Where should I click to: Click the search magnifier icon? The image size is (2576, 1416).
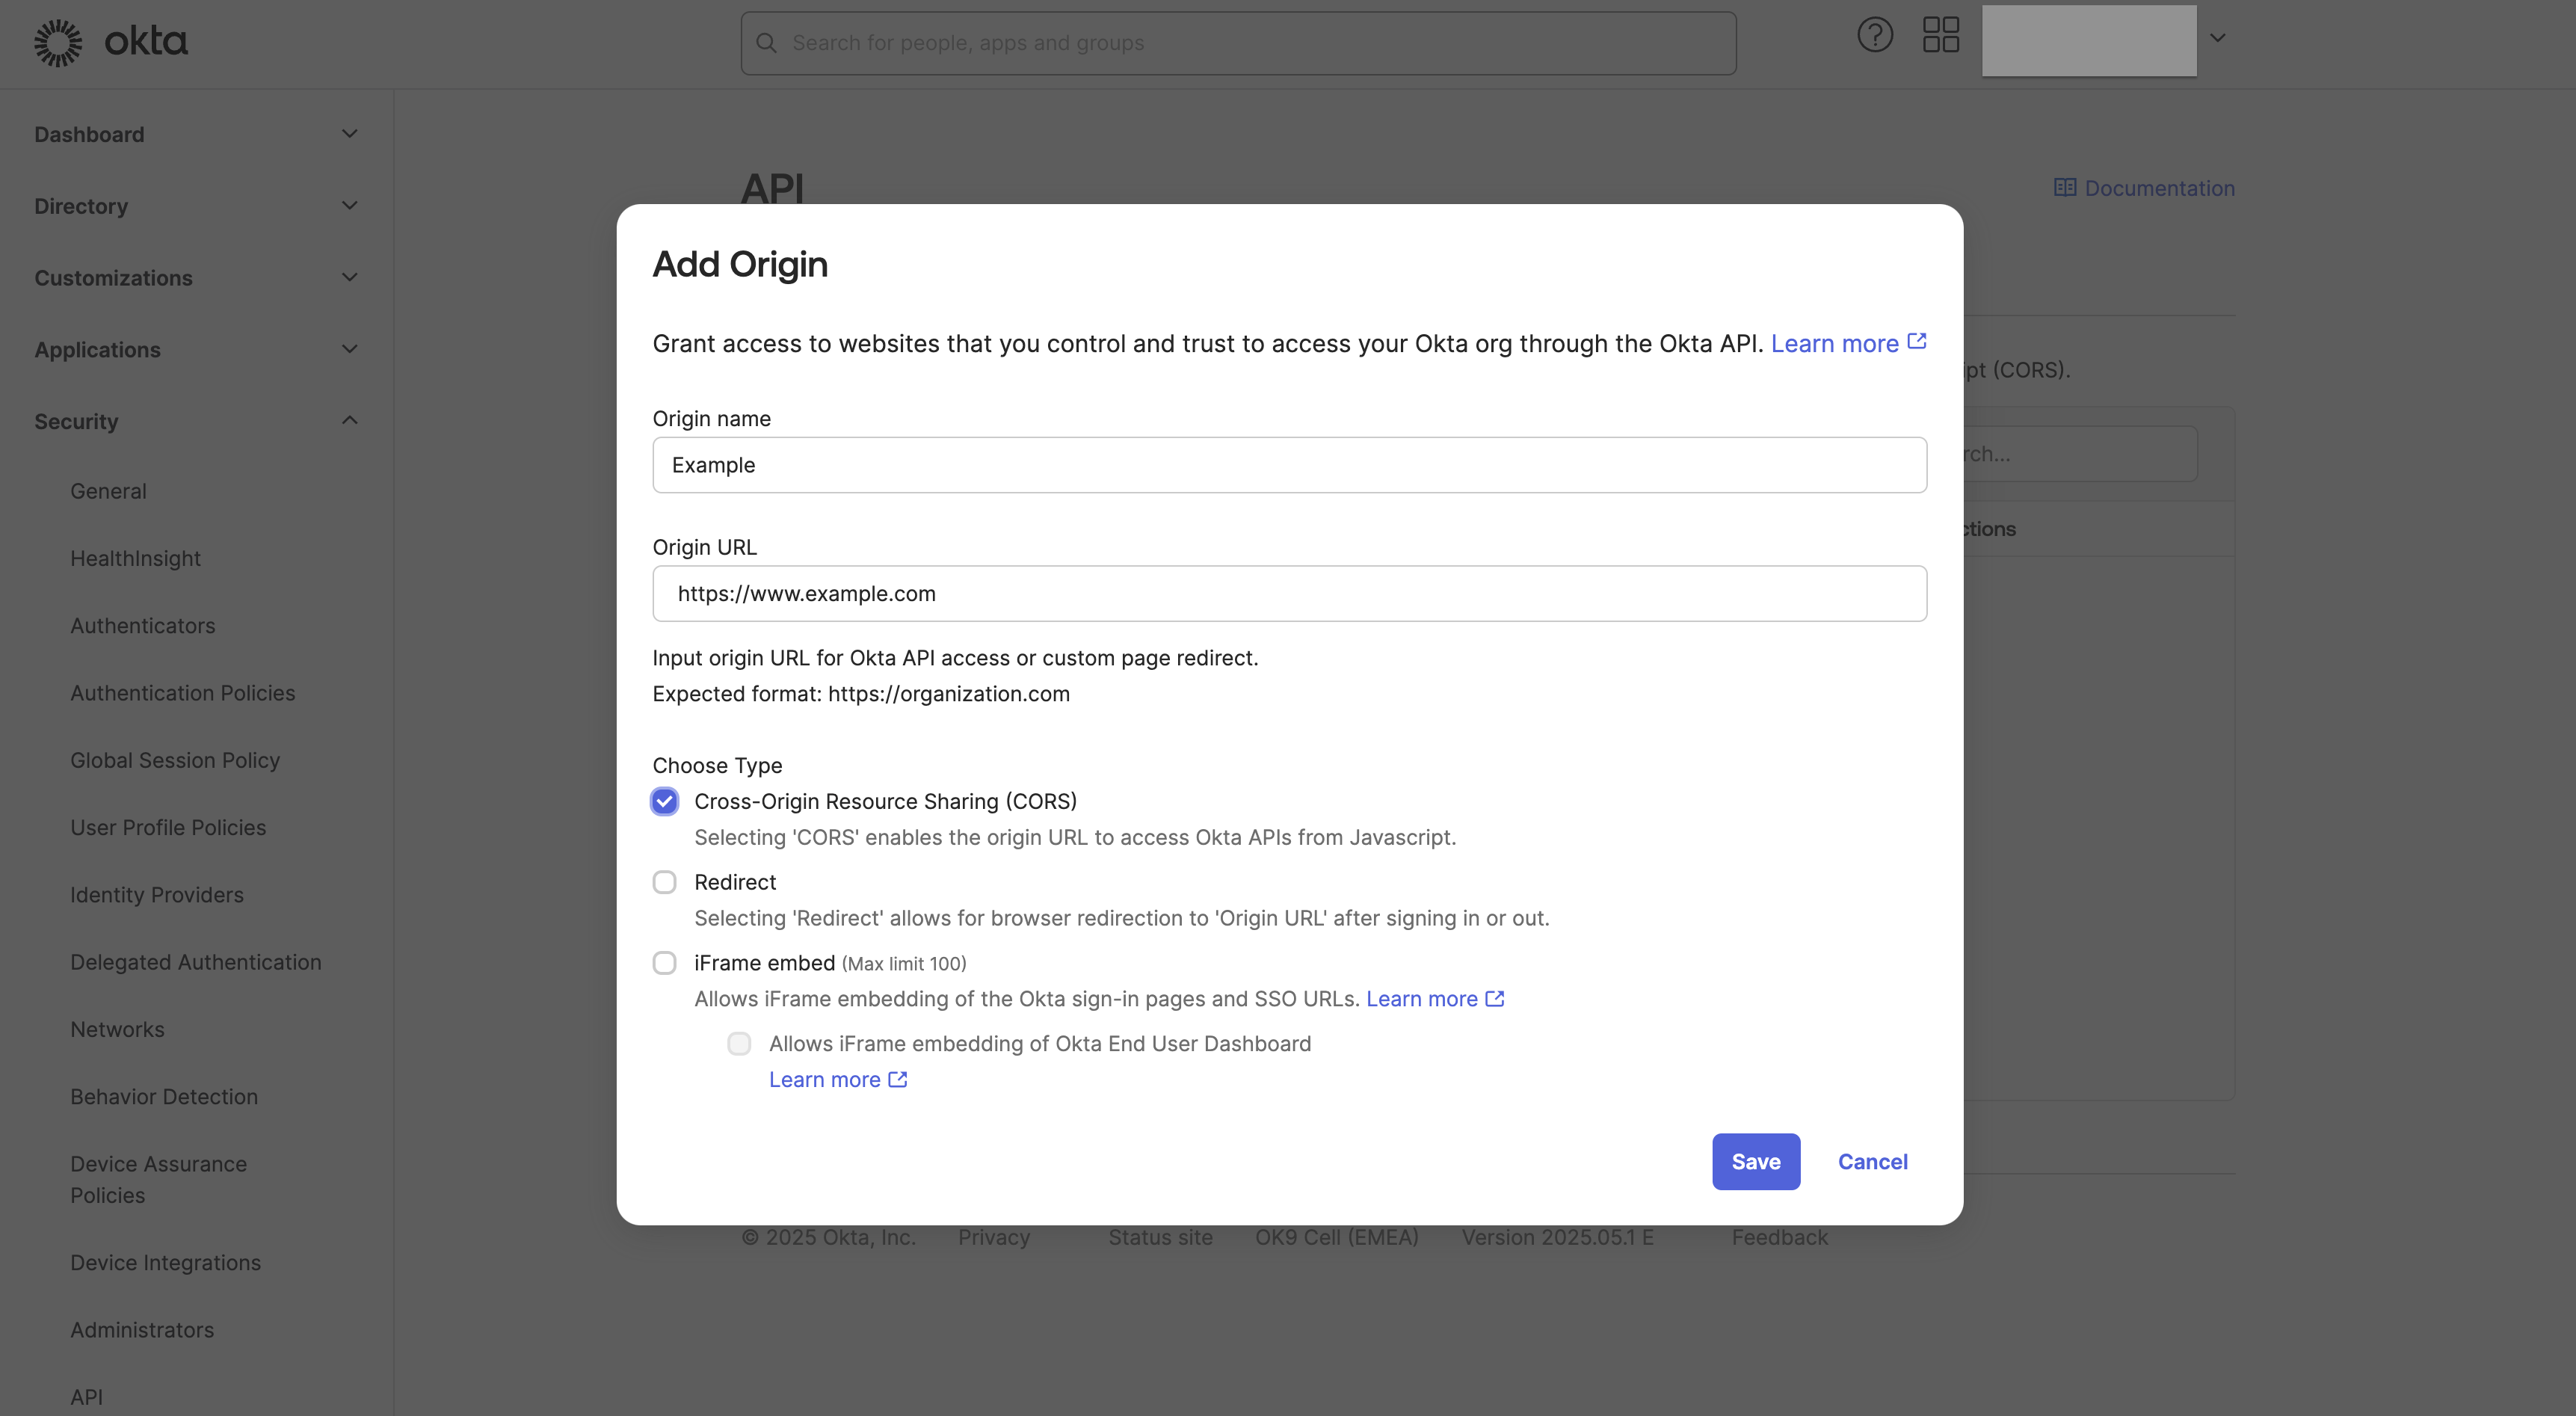coord(766,43)
